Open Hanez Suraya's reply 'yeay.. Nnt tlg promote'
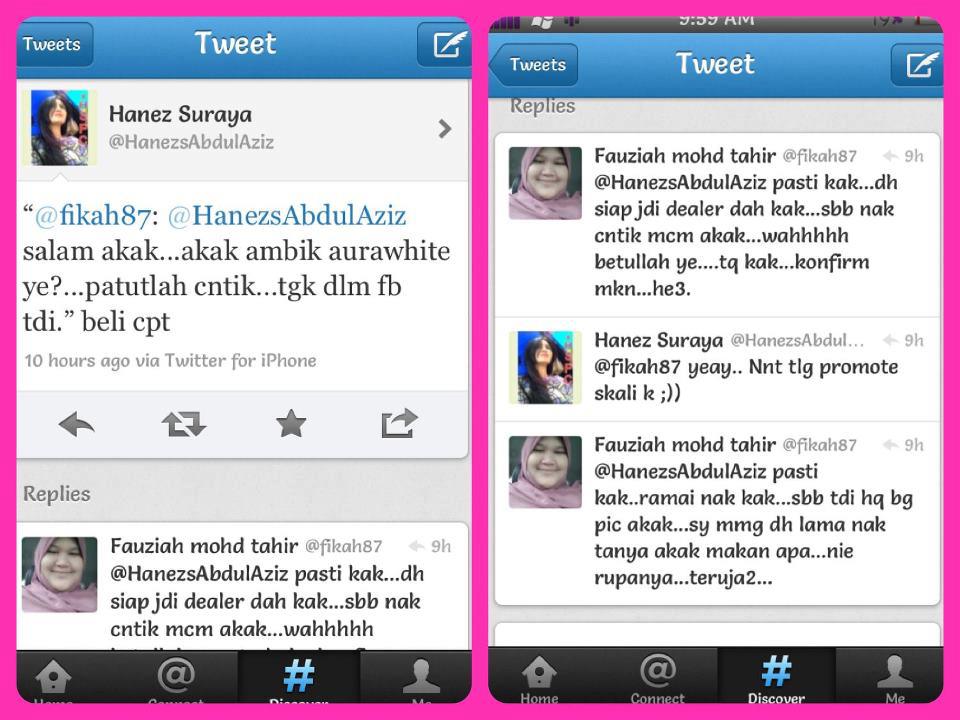This screenshot has width=960, height=720. point(717,369)
